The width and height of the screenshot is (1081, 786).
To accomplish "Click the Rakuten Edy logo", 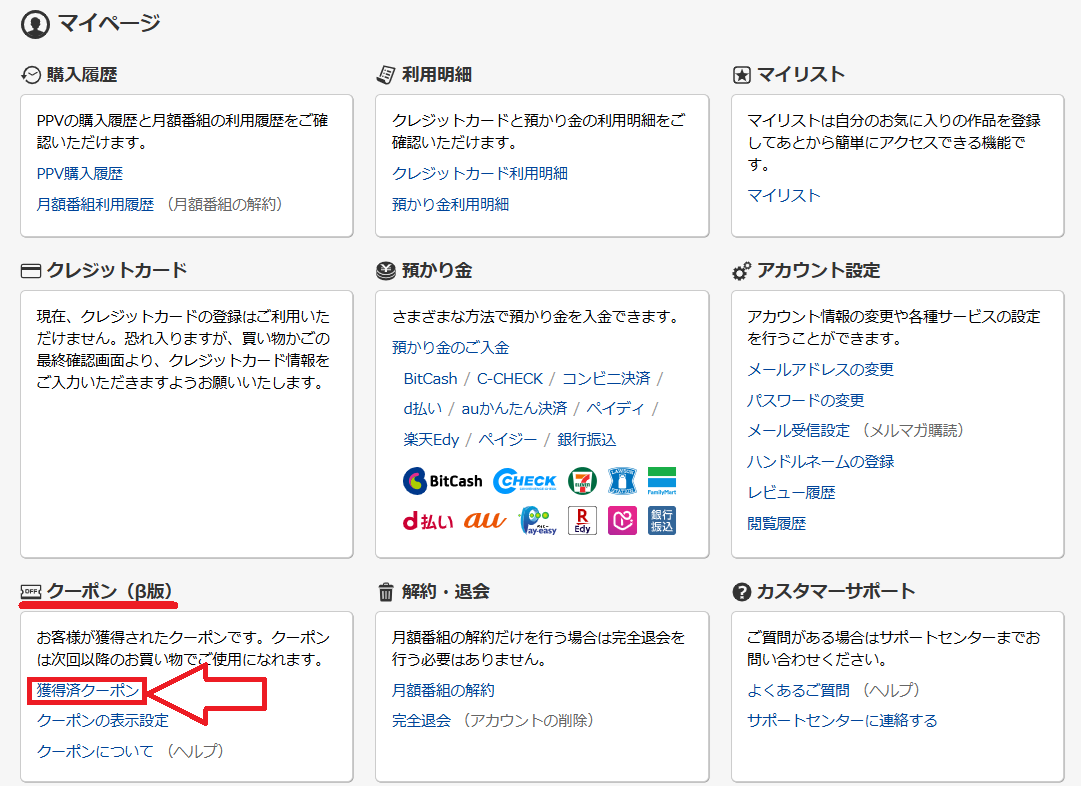I will pyautogui.click(x=582, y=521).
